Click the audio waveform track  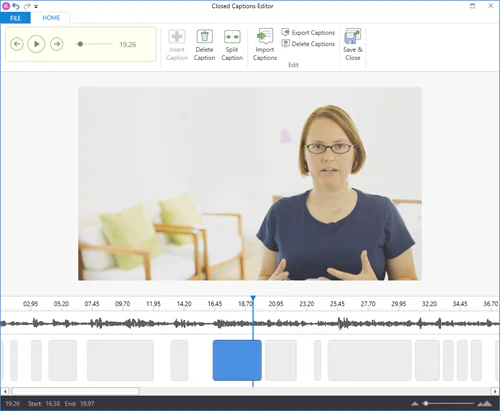click(250, 323)
